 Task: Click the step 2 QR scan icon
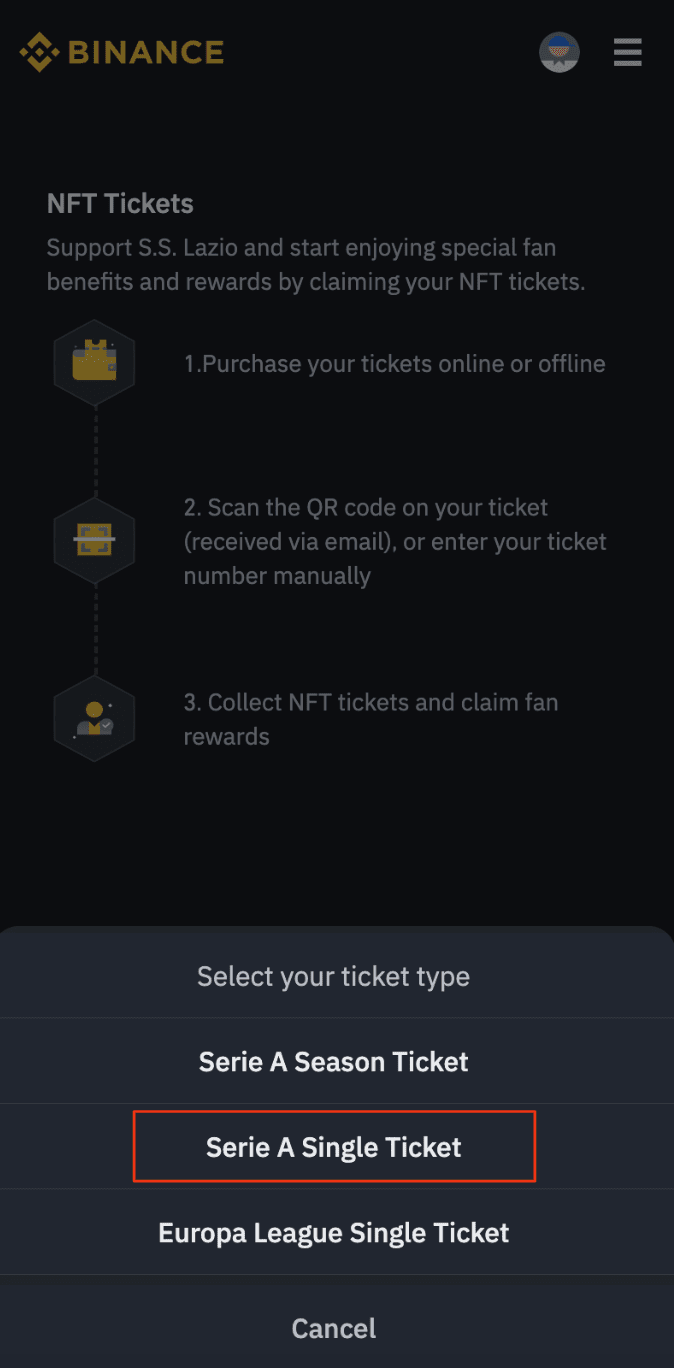(94, 540)
